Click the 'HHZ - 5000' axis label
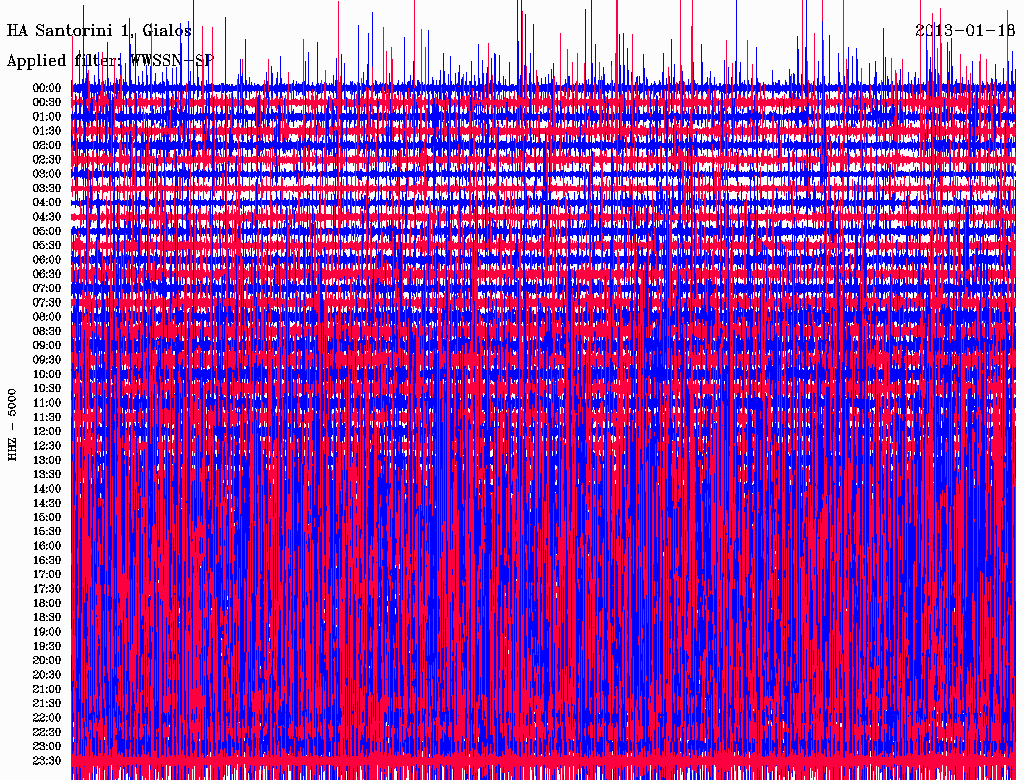Viewport: 1024px width, 780px height. click(x=12, y=425)
